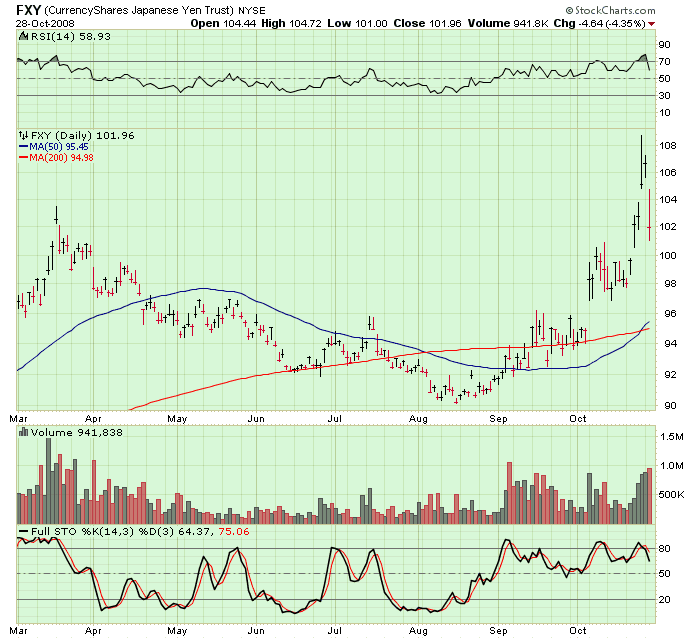Click the Jul label under stochastic panel
The image size is (700, 639).
click(x=334, y=631)
